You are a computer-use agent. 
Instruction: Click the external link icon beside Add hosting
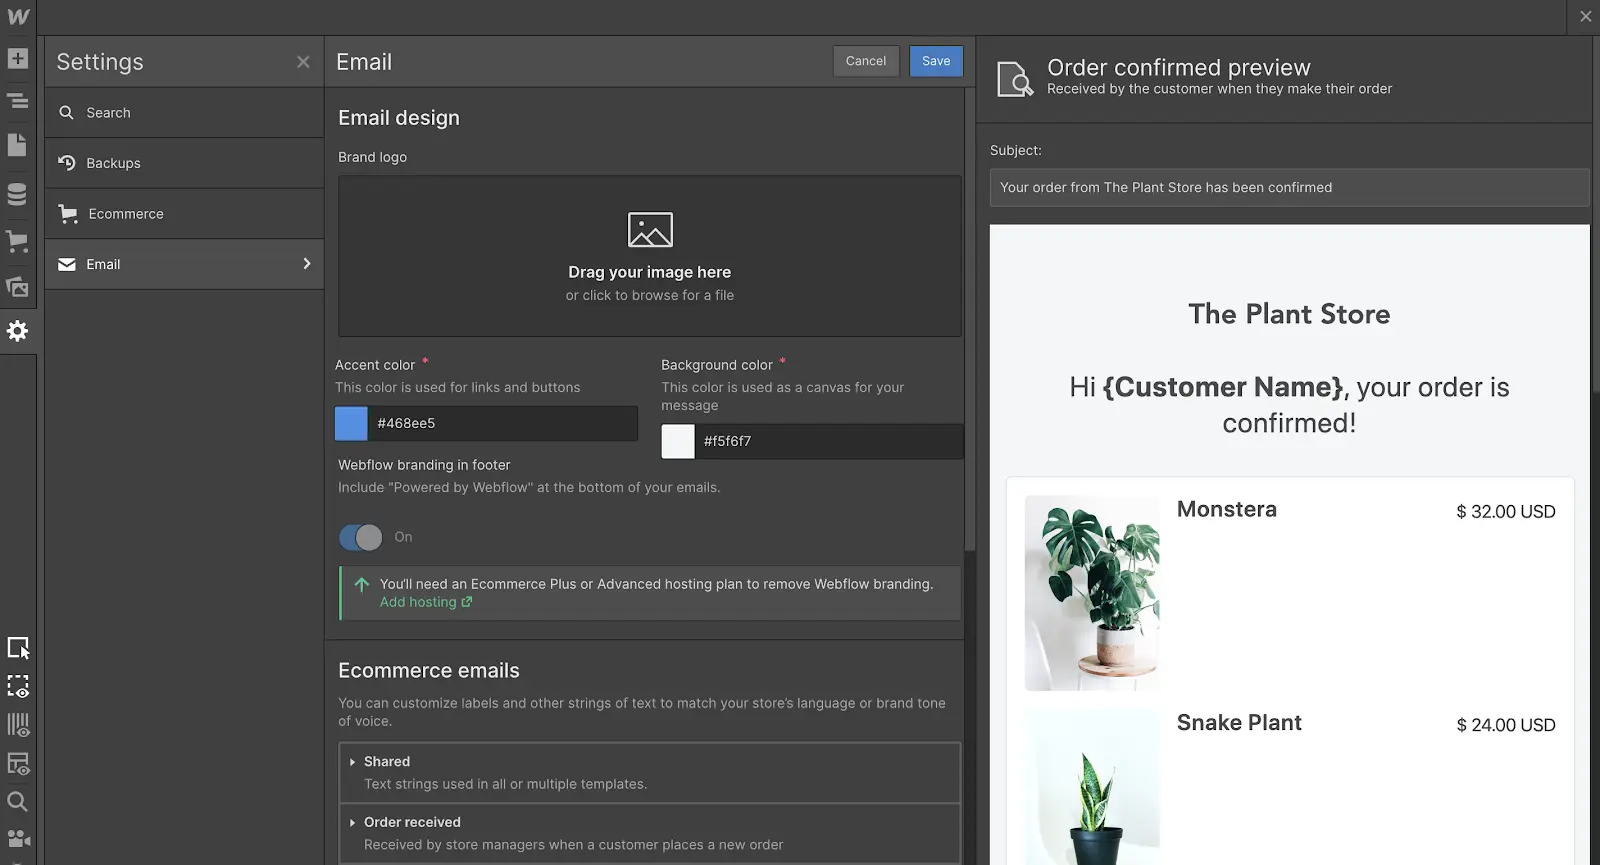(467, 602)
